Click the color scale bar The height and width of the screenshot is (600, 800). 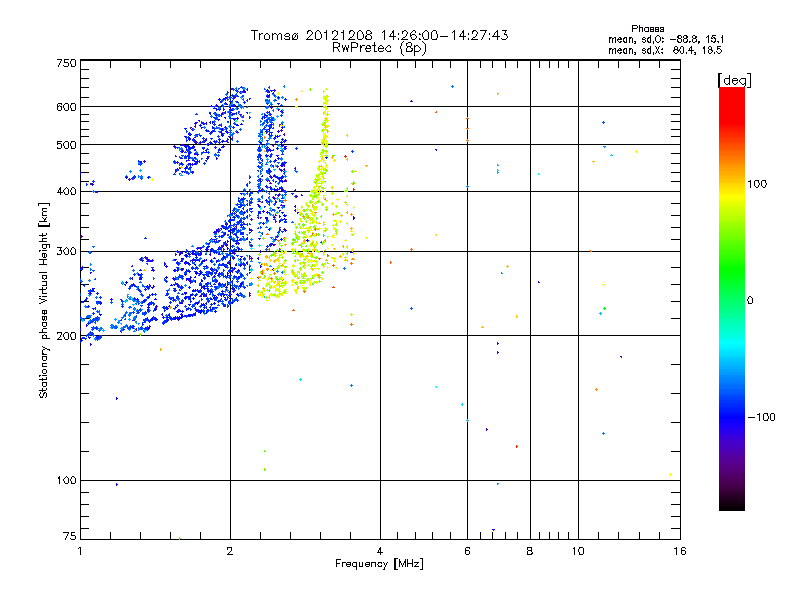point(732,298)
